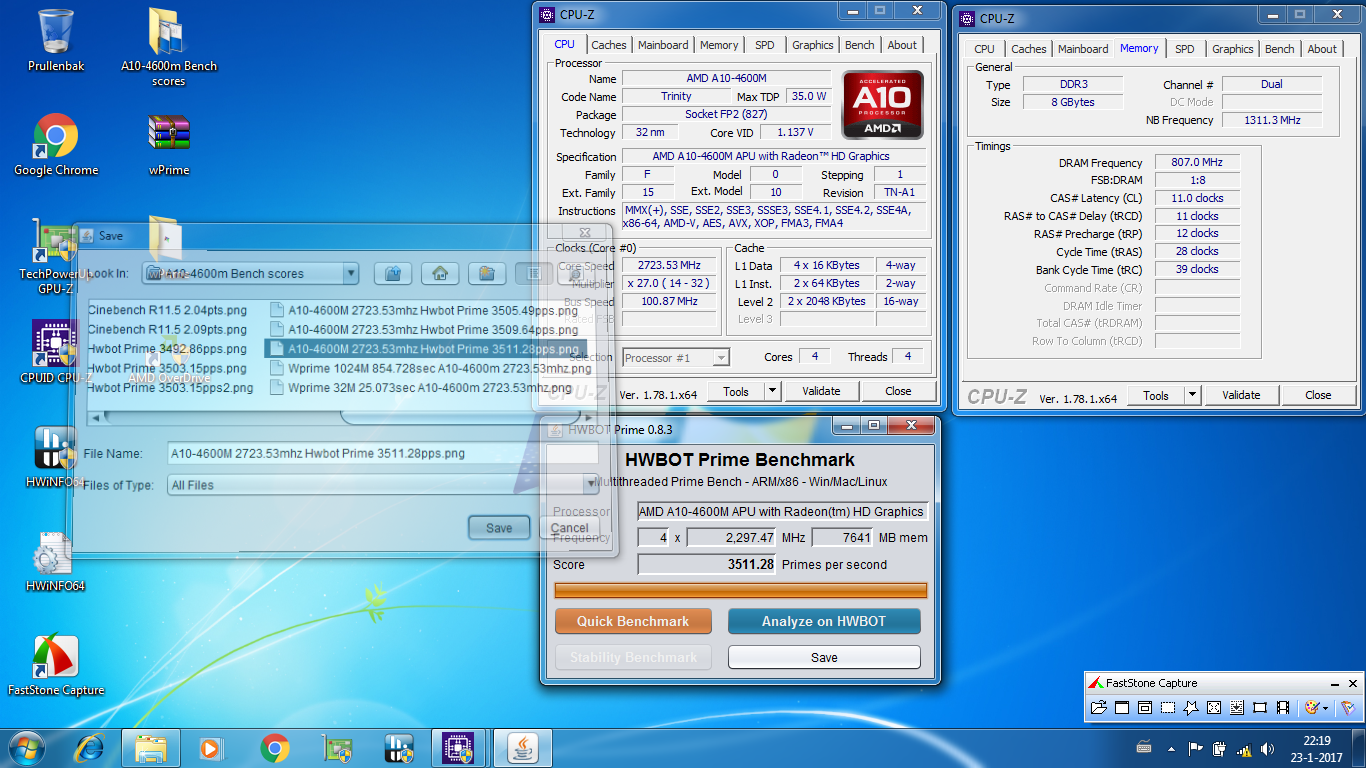Open Look In folder dropdown
This screenshot has width=1366, height=768.
pyautogui.click(x=250, y=273)
